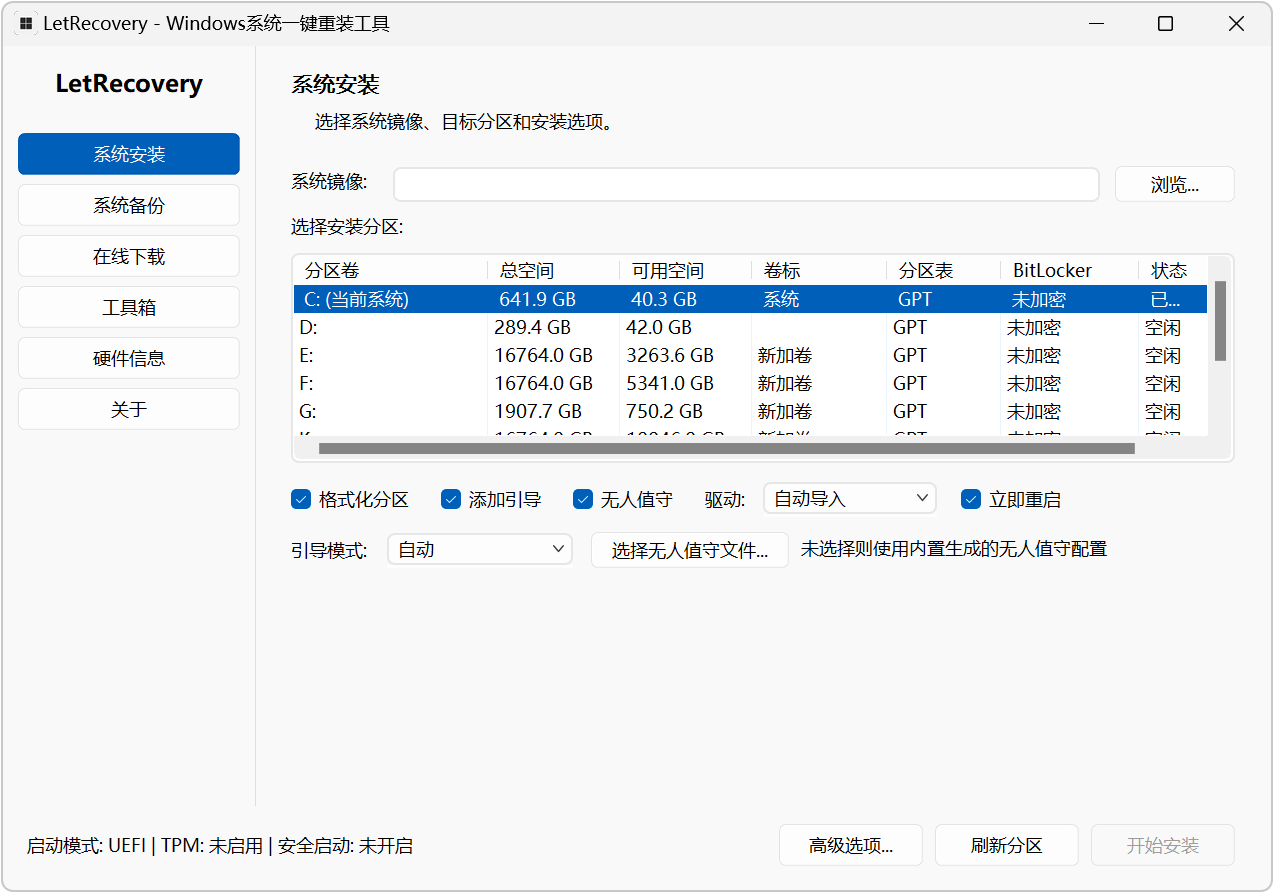1275x893 pixels.
Task: Click the partition table horizontal scrollbar
Action: coord(727,449)
